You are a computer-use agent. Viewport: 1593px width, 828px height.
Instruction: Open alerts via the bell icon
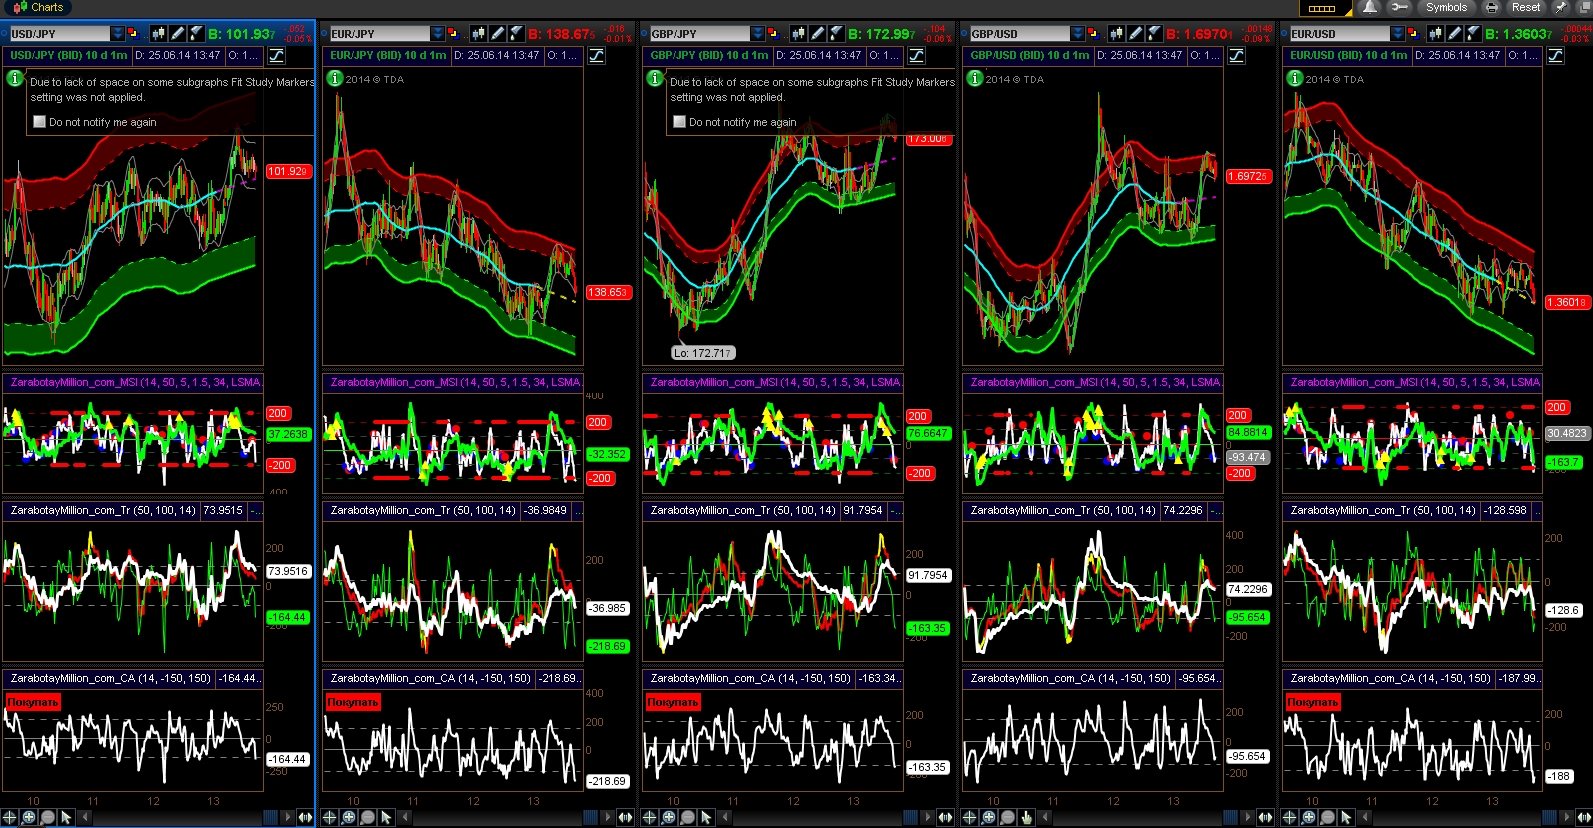click(x=1370, y=7)
